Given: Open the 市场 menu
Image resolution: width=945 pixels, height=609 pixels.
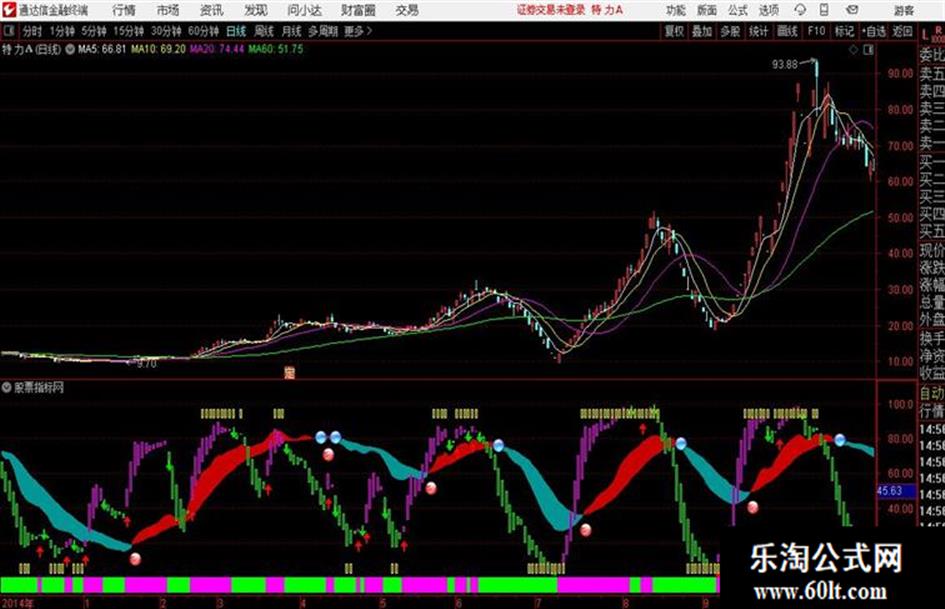Looking at the screenshot, I should point(168,10).
